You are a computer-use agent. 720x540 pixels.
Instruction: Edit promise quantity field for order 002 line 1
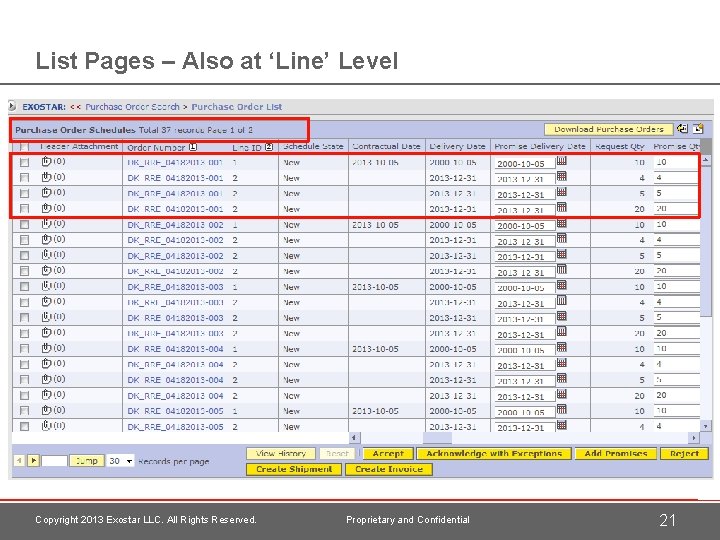[676, 225]
